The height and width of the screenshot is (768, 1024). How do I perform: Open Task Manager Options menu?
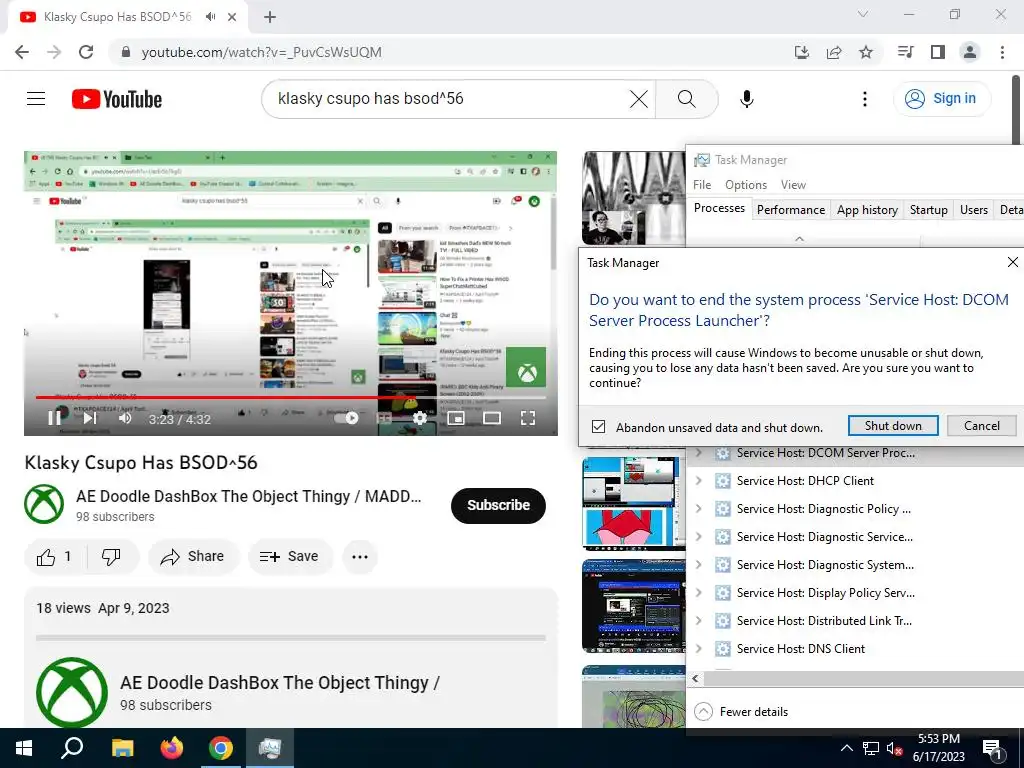746,185
